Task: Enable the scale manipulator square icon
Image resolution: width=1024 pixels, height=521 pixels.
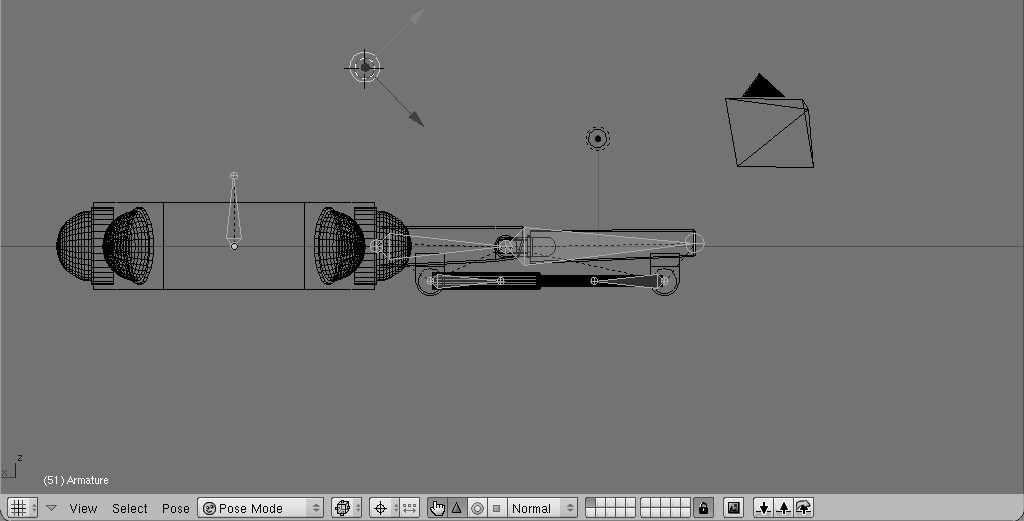Action: 496,508
